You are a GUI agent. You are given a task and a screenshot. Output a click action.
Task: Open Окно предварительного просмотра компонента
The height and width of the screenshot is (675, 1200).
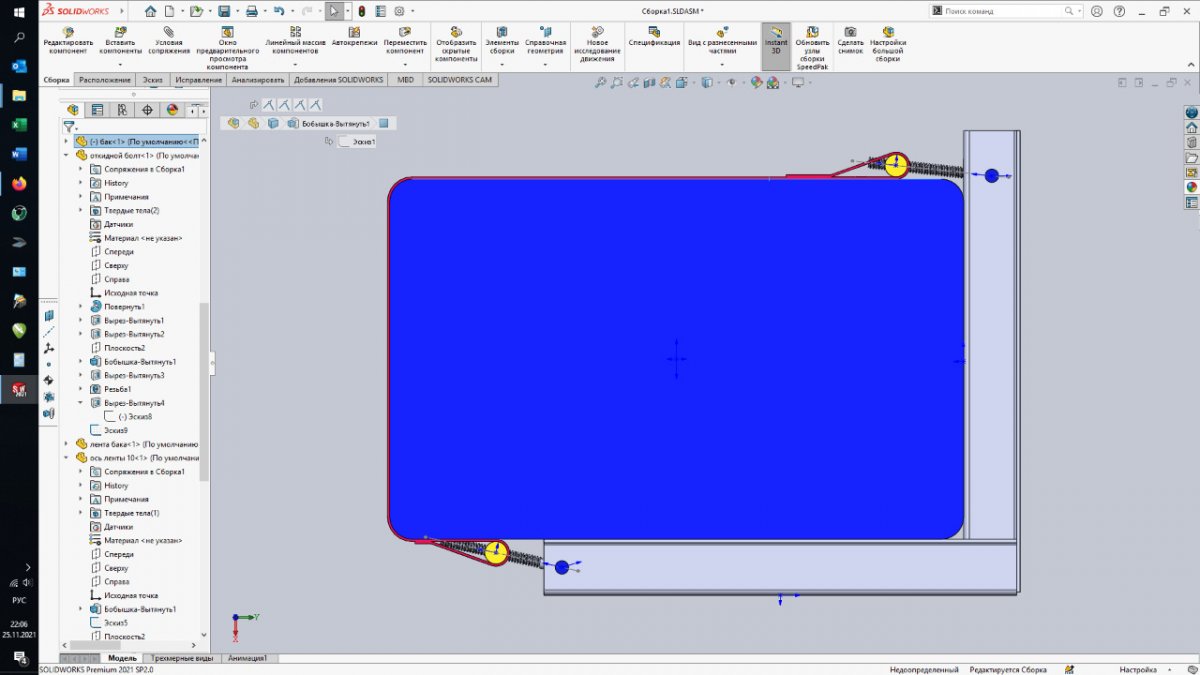point(227,48)
